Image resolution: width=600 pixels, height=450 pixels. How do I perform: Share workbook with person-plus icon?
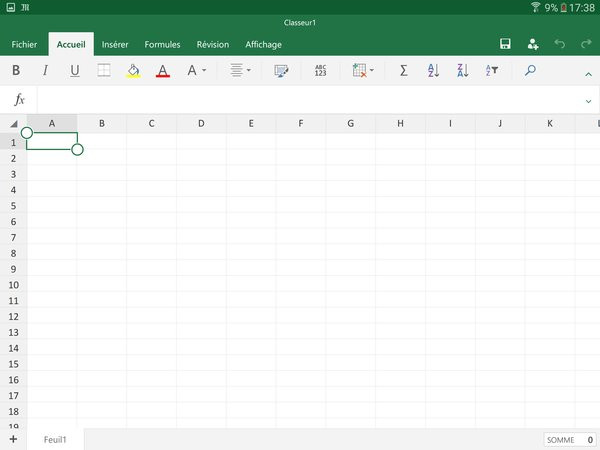(x=533, y=44)
